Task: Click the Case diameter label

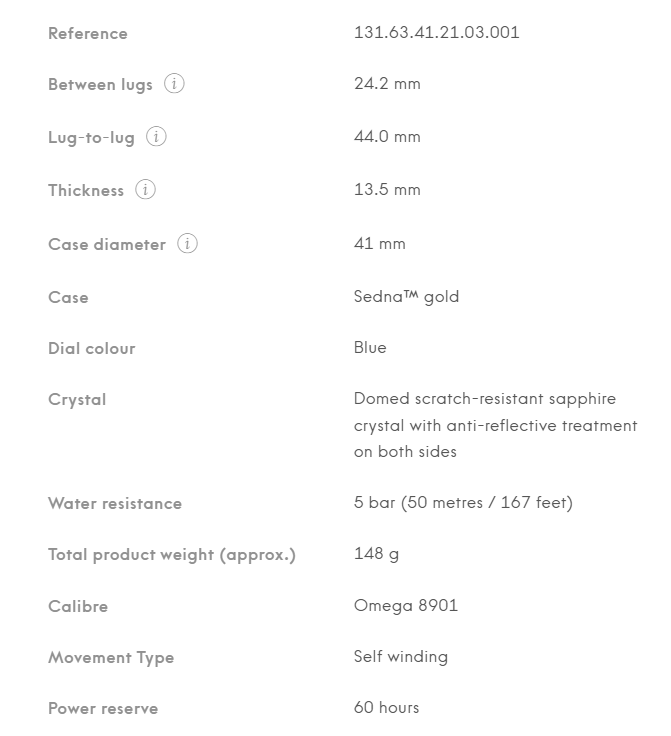Action: point(107,244)
